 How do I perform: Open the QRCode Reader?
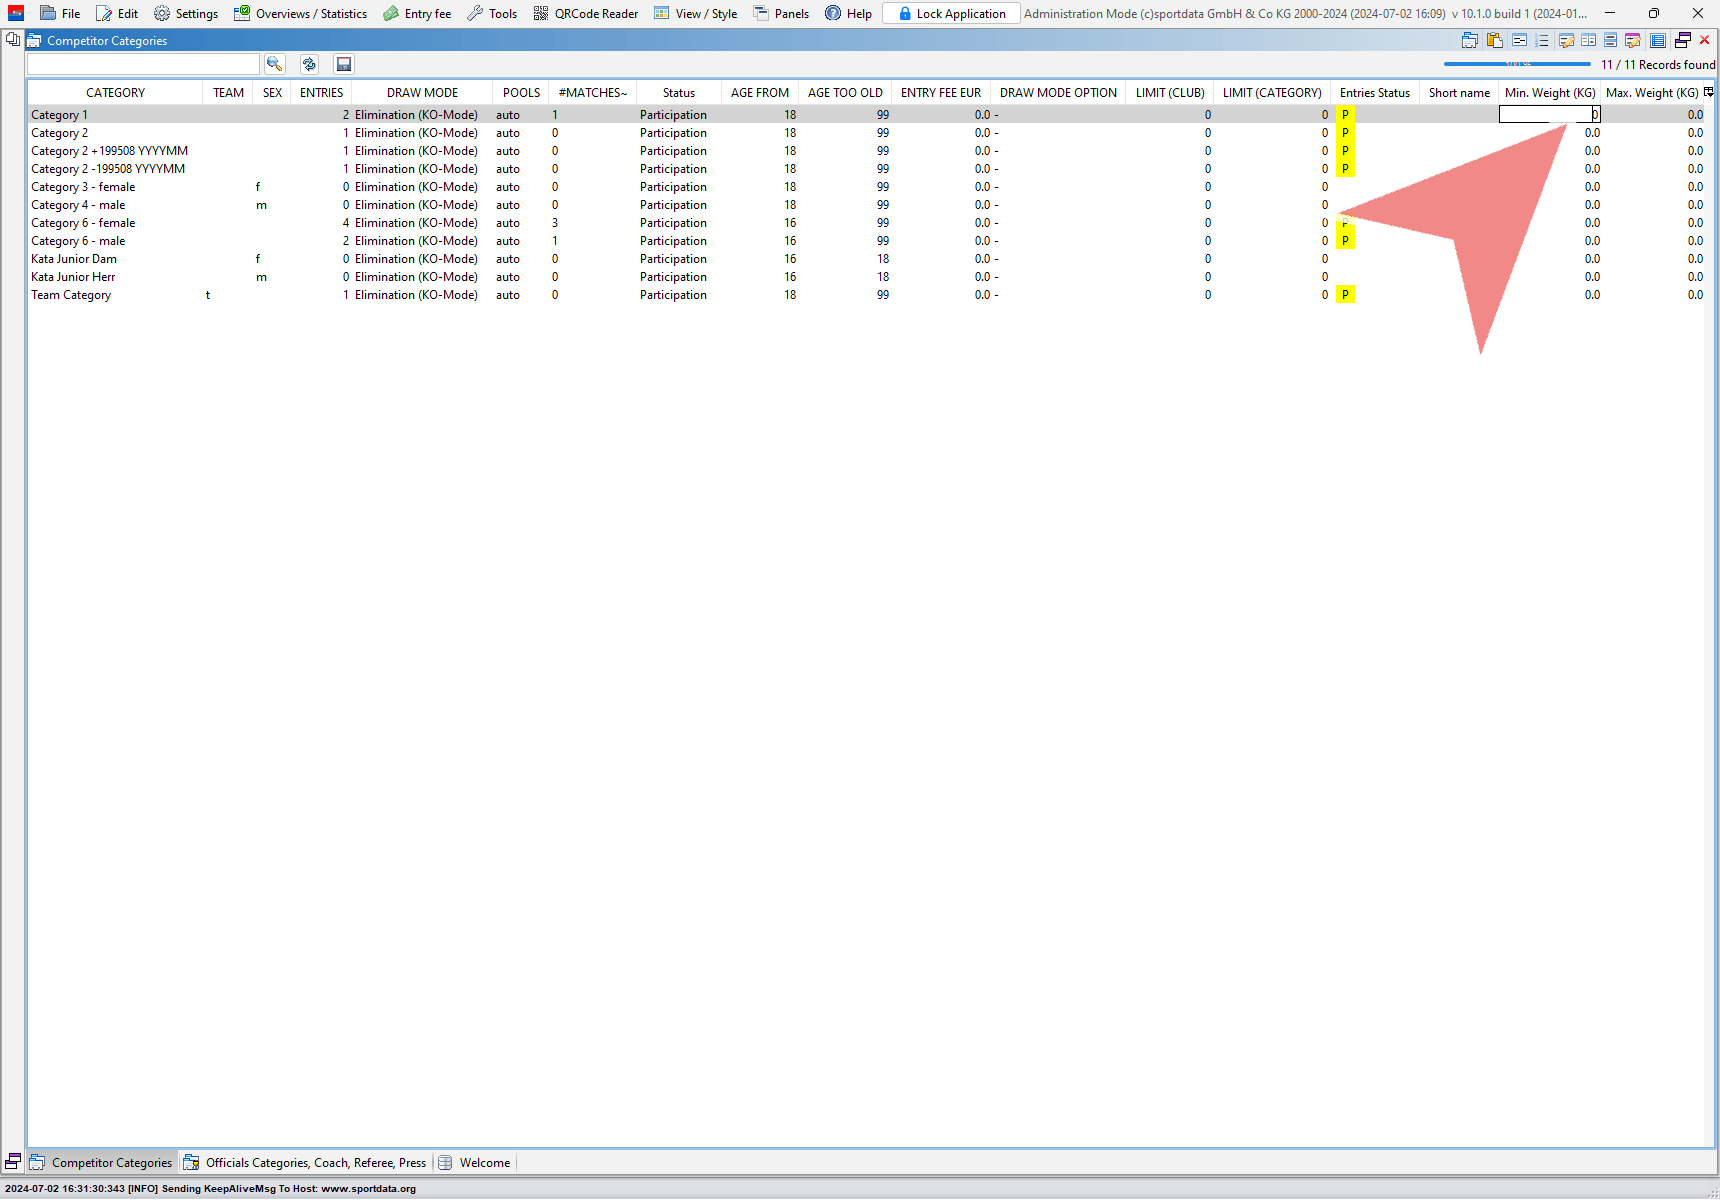586,14
